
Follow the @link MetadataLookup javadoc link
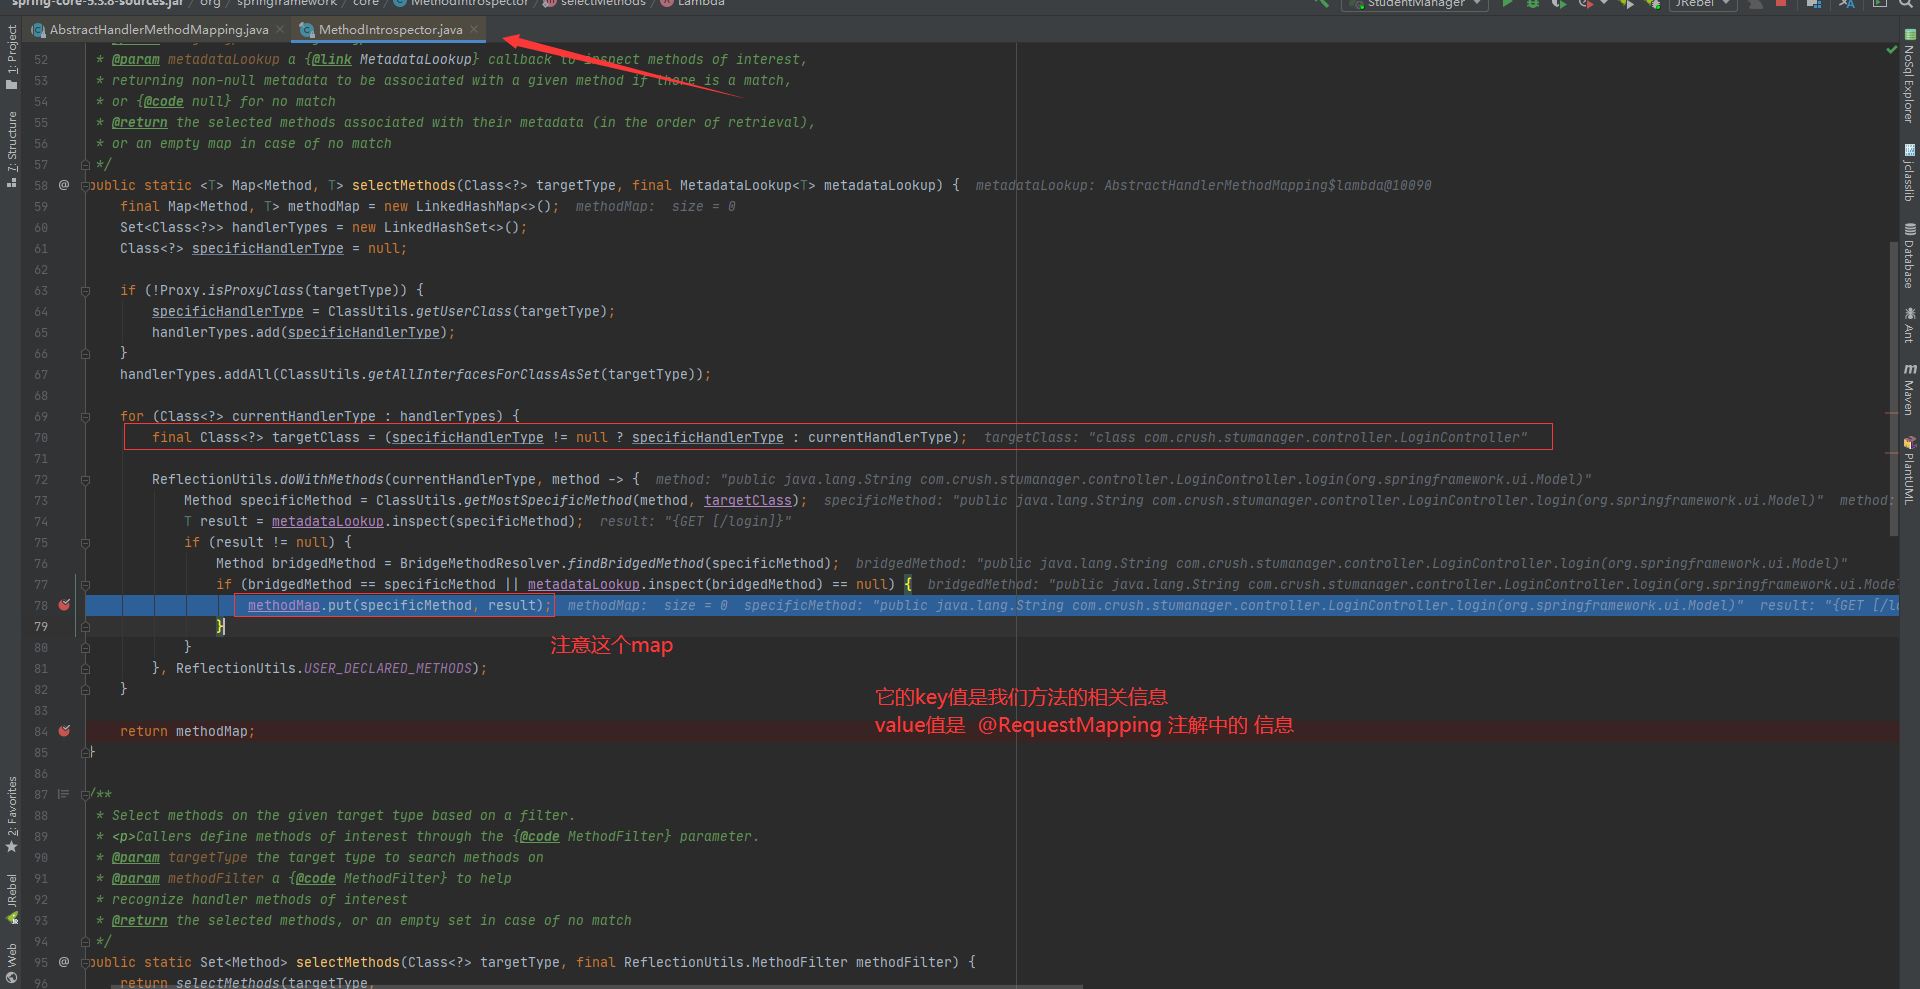pos(415,60)
